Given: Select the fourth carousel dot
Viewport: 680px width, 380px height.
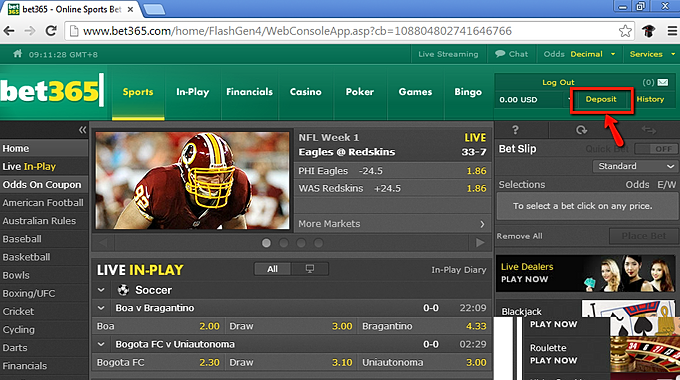Looking at the screenshot, I should pos(318,243).
